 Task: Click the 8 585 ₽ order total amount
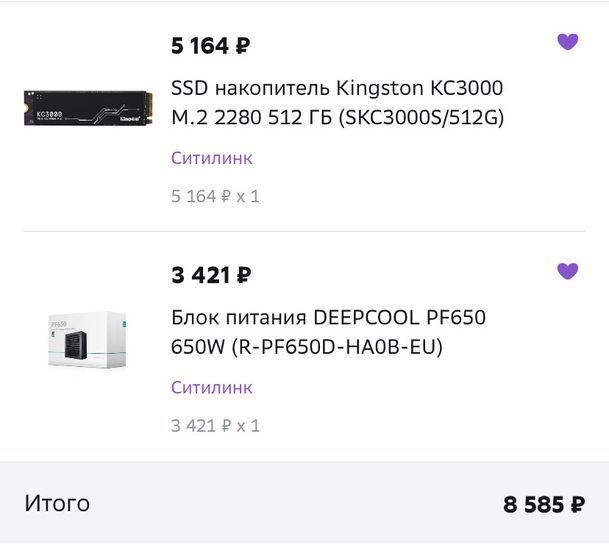tap(544, 504)
